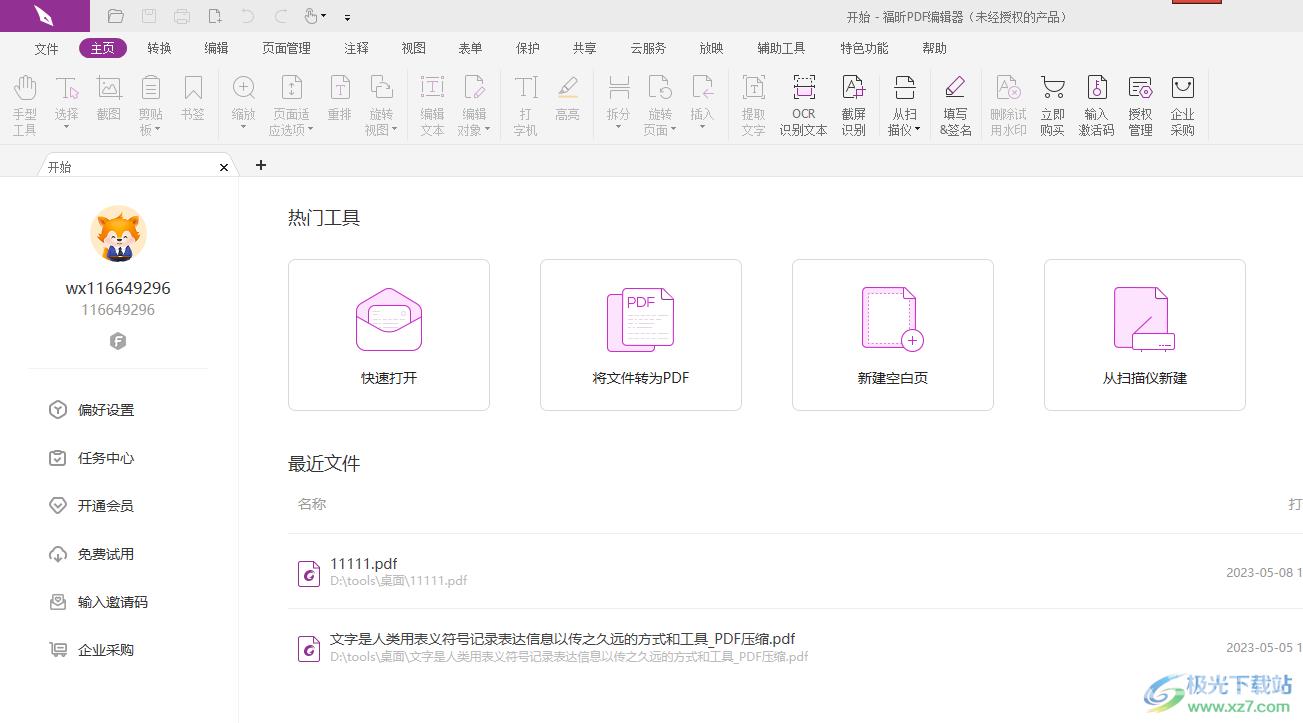Click 开通会员 in sidebar
1303x723 pixels.
(x=92, y=506)
